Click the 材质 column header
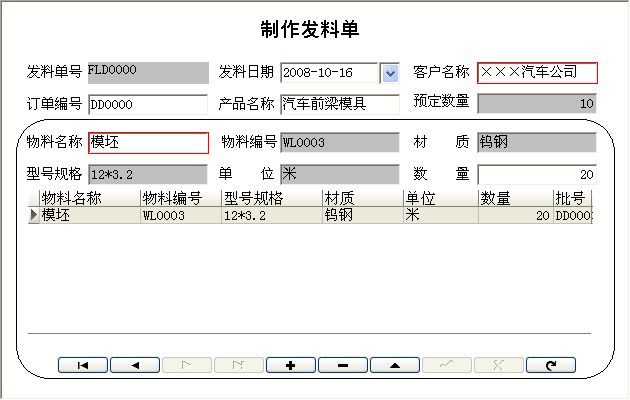Screen dimensions: 630x400 click(x=363, y=198)
